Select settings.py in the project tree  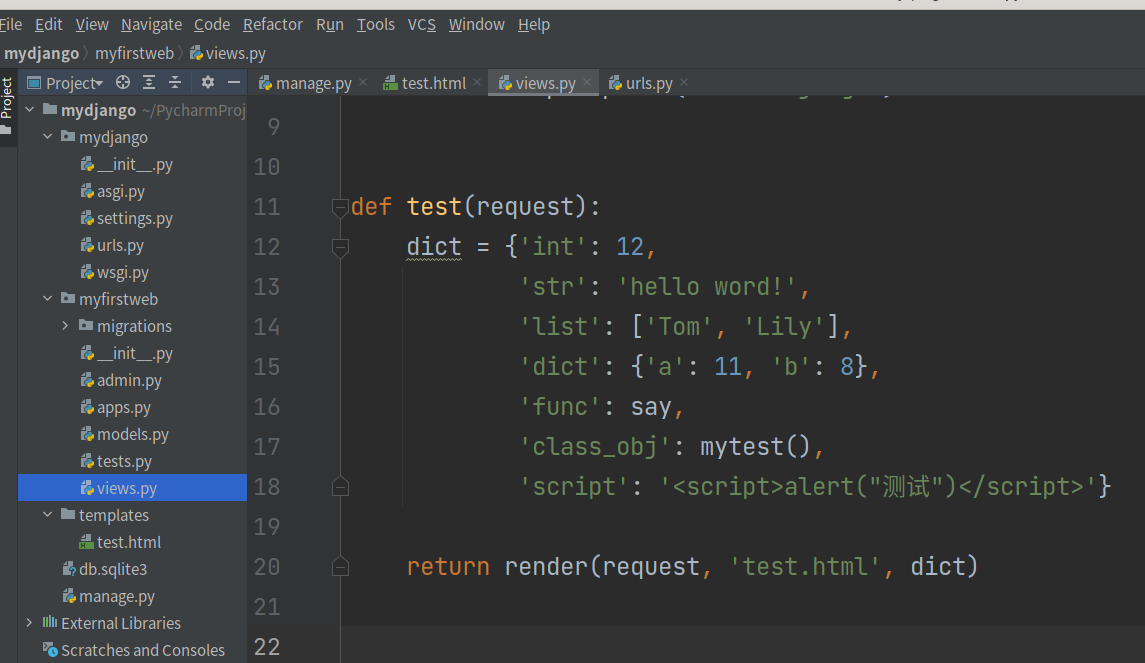click(126, 219)
